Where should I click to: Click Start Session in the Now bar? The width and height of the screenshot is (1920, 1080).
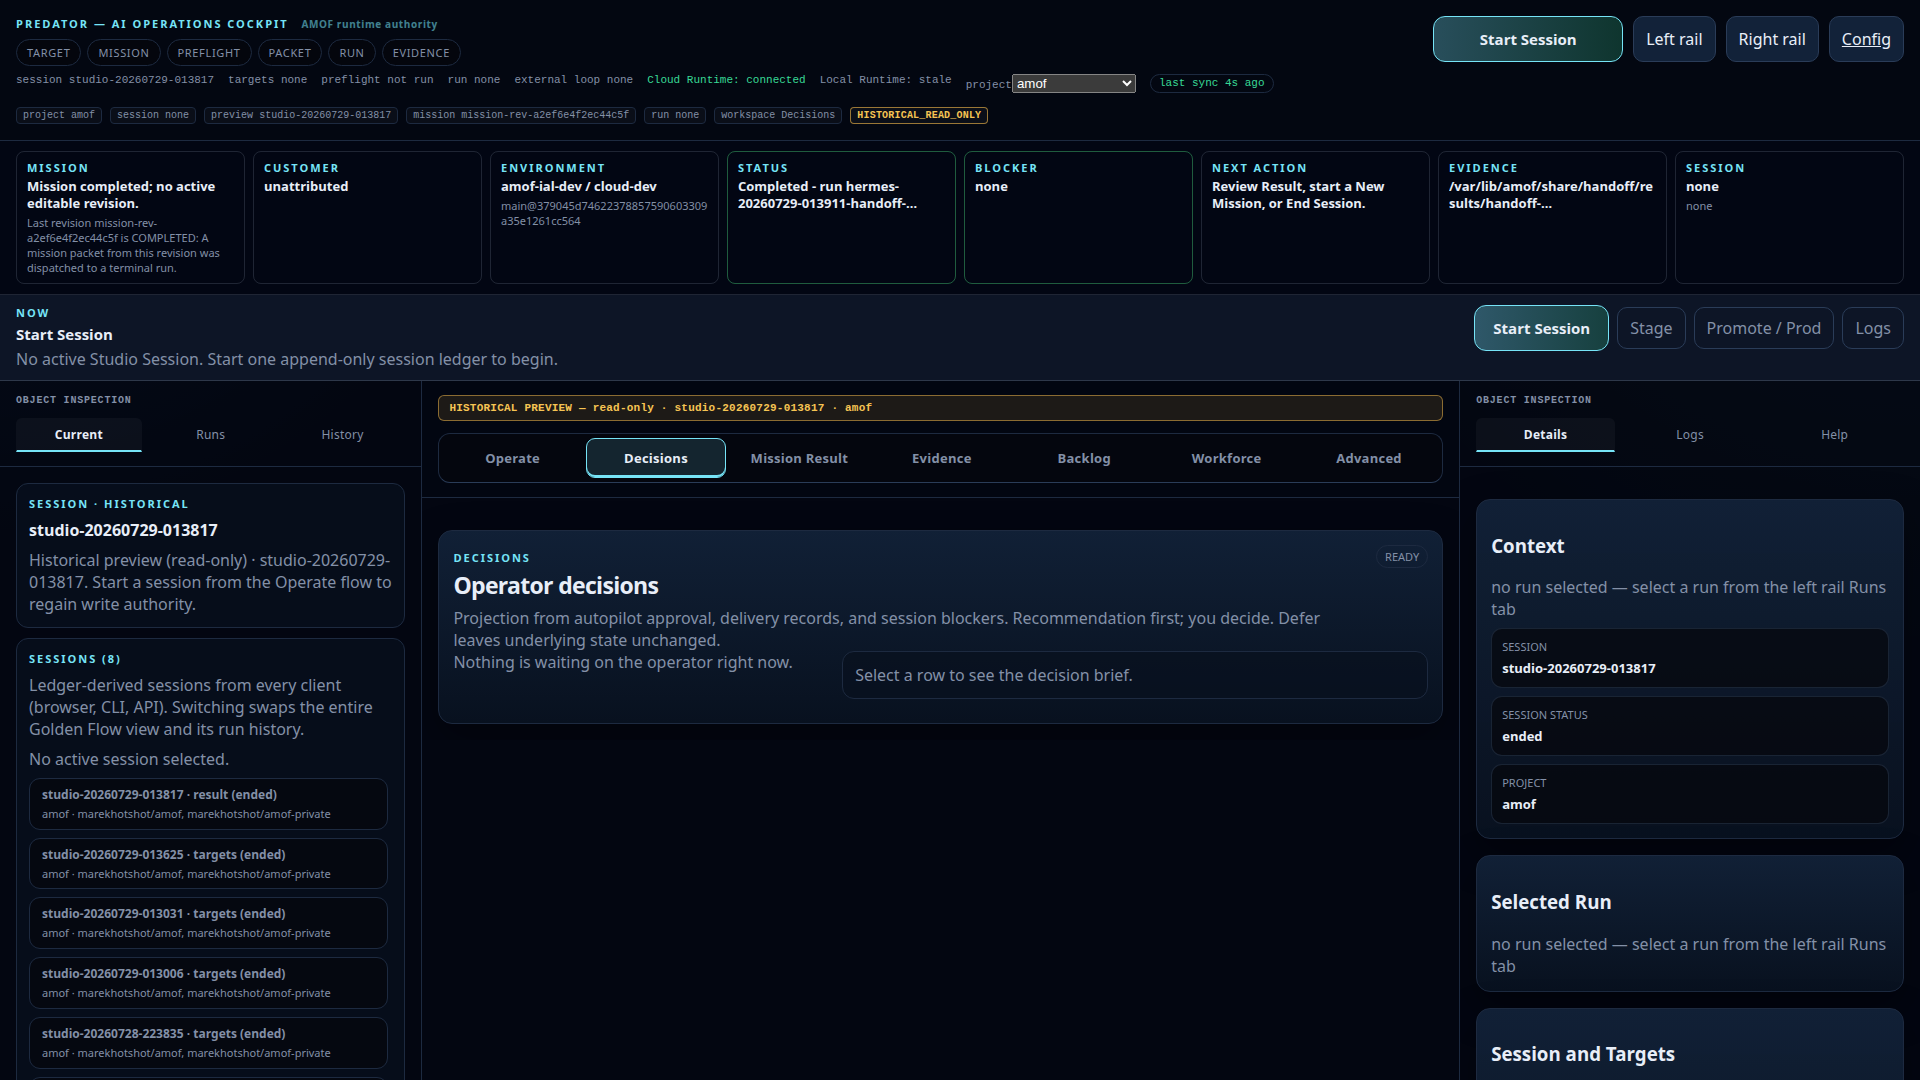pyautogui.click(x=1541, y=328)
